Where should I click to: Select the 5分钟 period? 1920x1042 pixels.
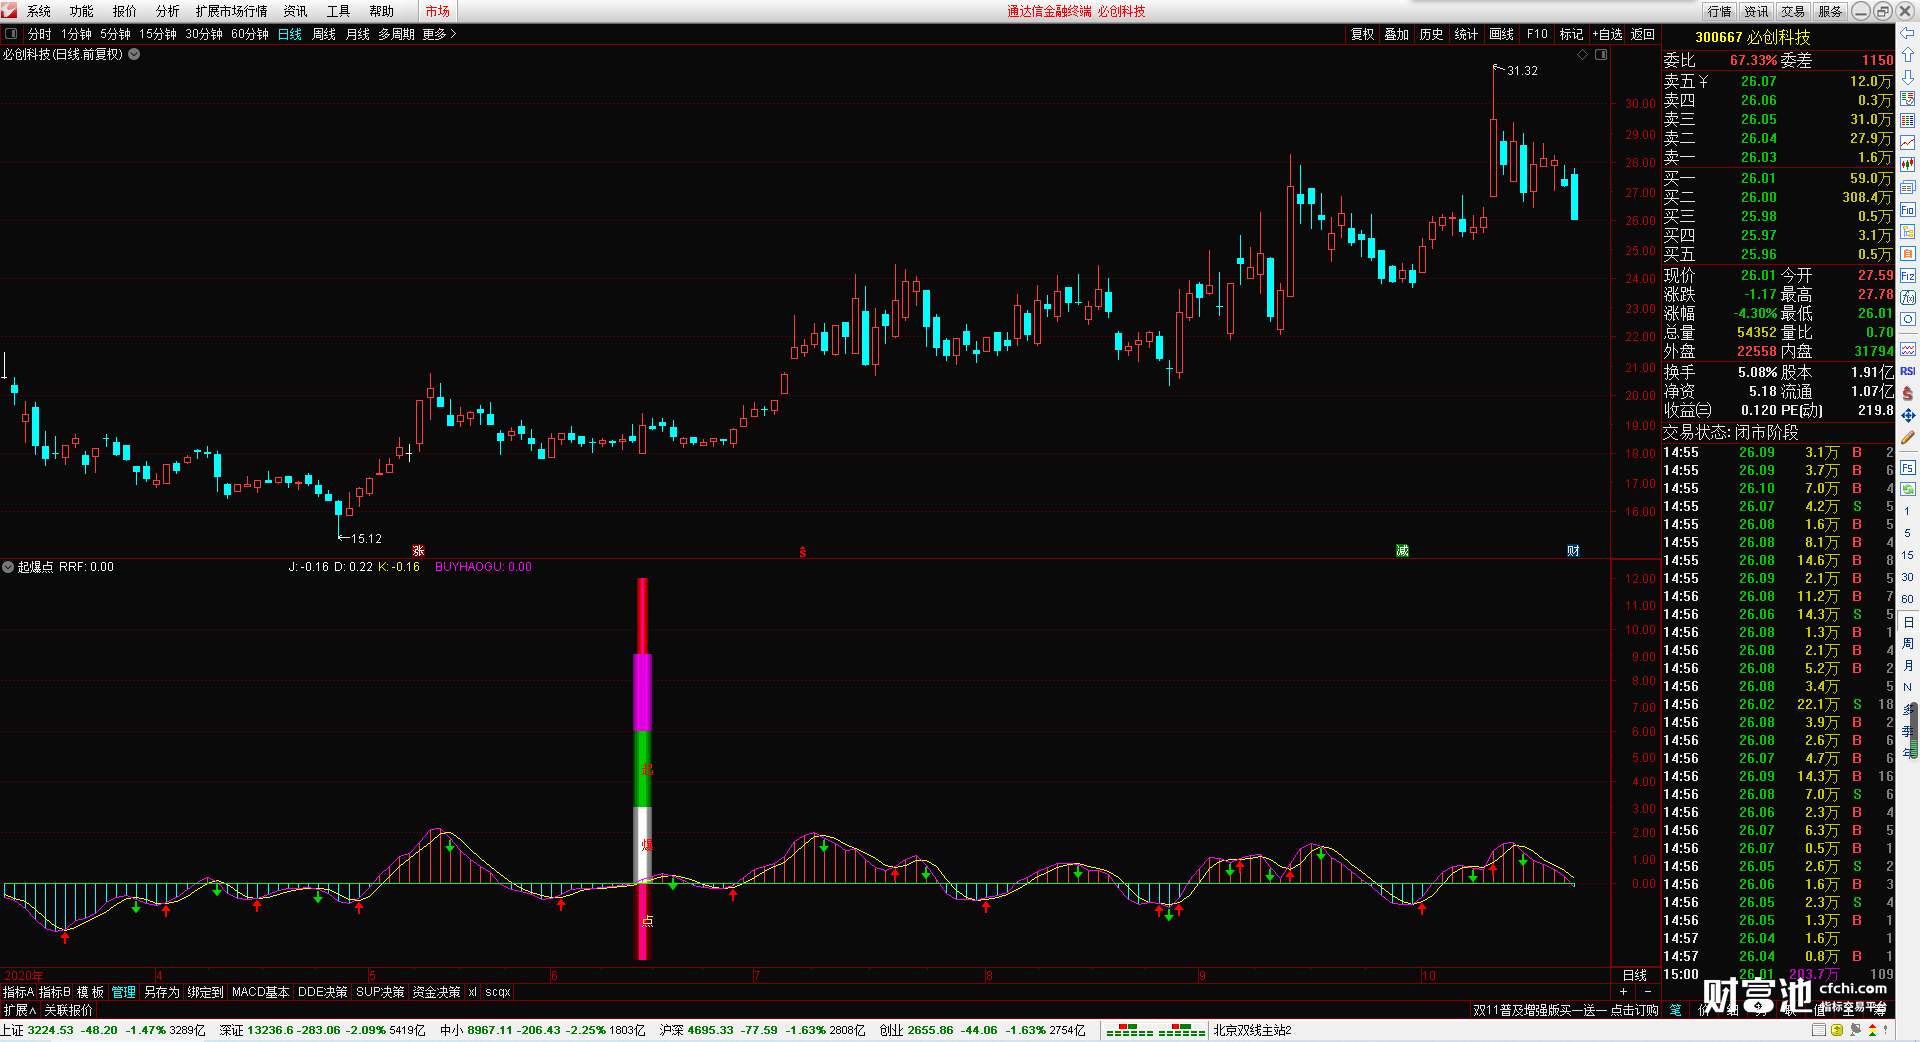[115, 34]
